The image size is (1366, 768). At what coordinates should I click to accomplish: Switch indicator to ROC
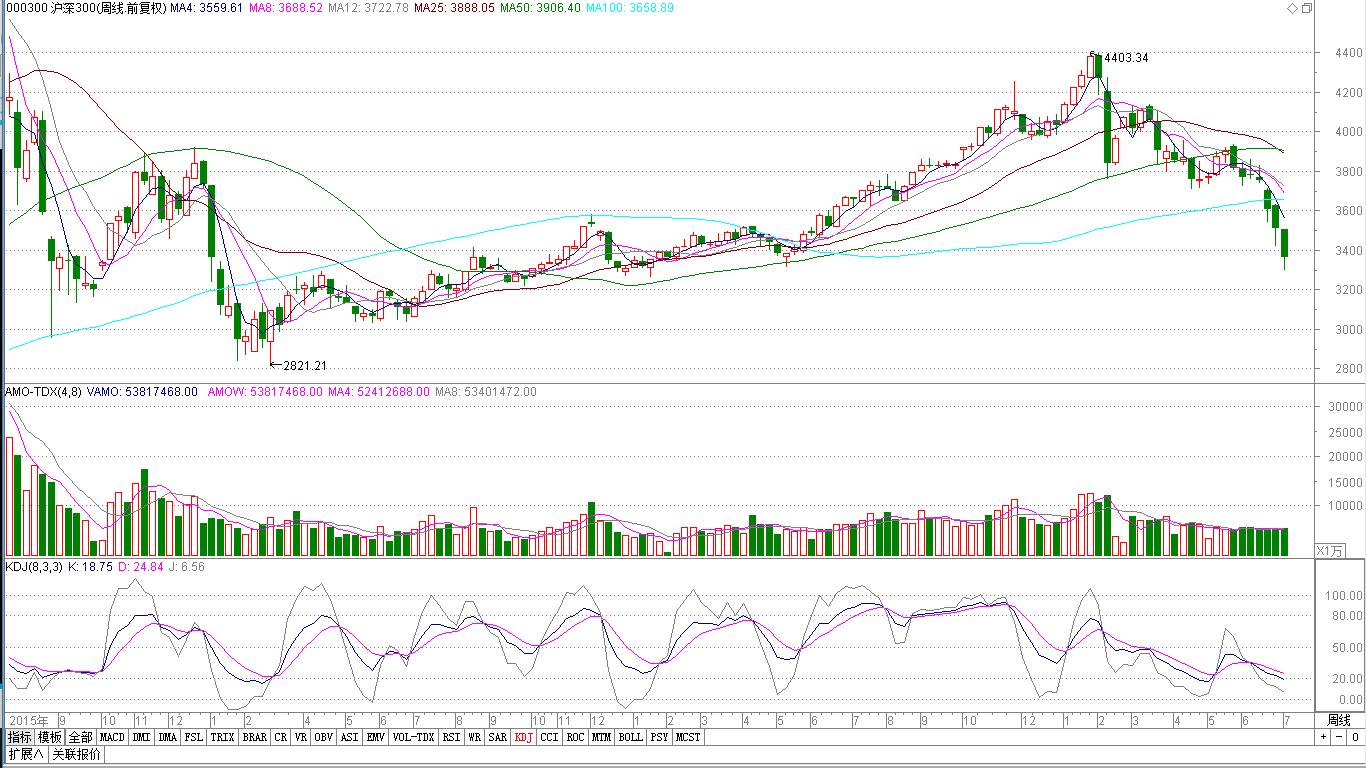(575, 737)
